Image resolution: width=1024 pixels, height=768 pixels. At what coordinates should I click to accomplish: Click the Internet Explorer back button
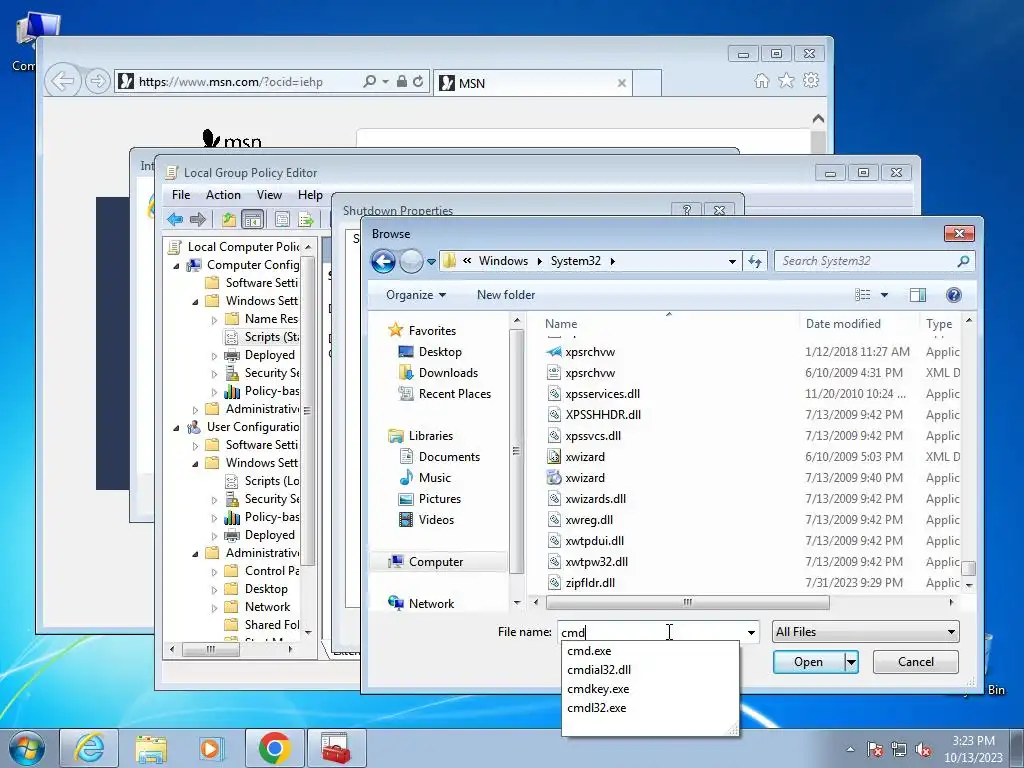pyautogui.click(x=63, y=82)
